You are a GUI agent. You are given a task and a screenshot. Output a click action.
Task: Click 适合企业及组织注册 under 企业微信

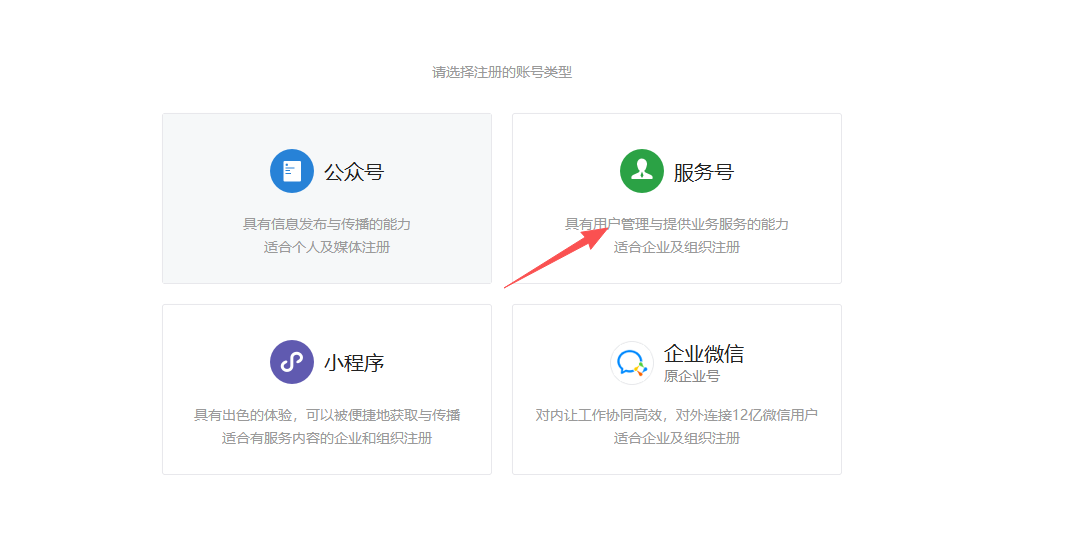(677, 438)
